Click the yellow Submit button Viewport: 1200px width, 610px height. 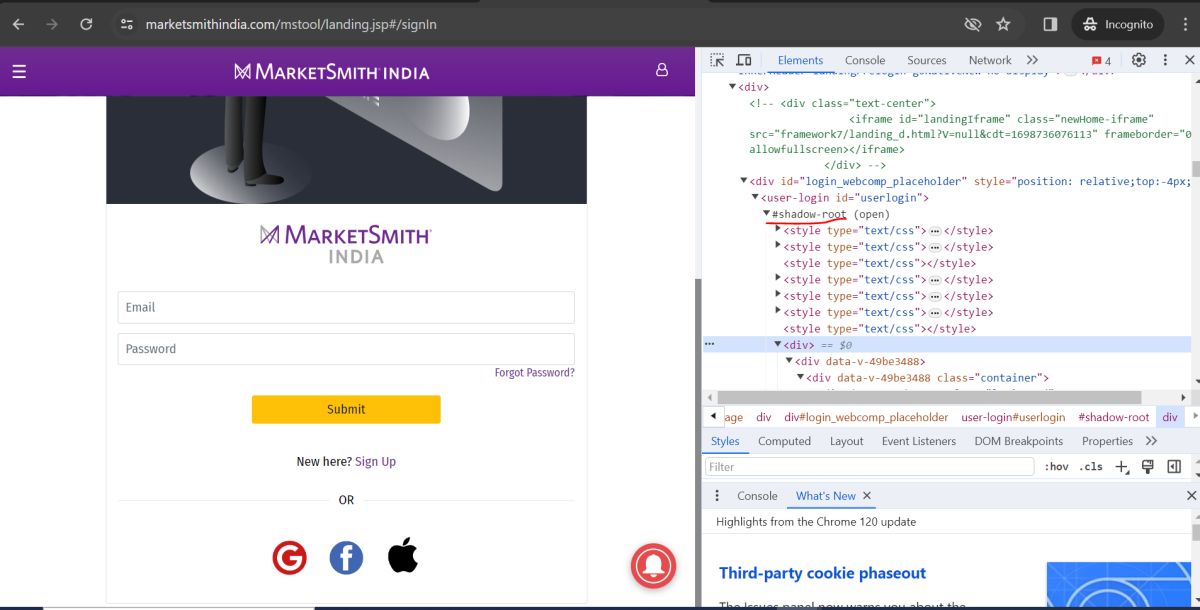click(346, 409)
